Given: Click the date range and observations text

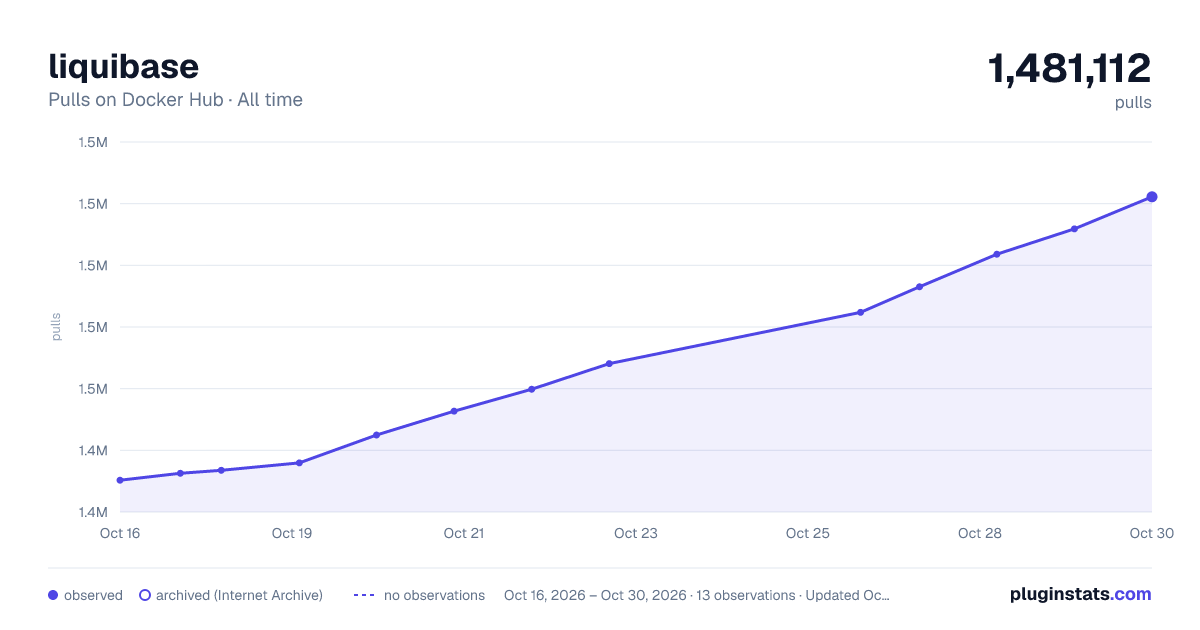Looking at the screenshot, I should pyautogui.click(x=697, y=595).
